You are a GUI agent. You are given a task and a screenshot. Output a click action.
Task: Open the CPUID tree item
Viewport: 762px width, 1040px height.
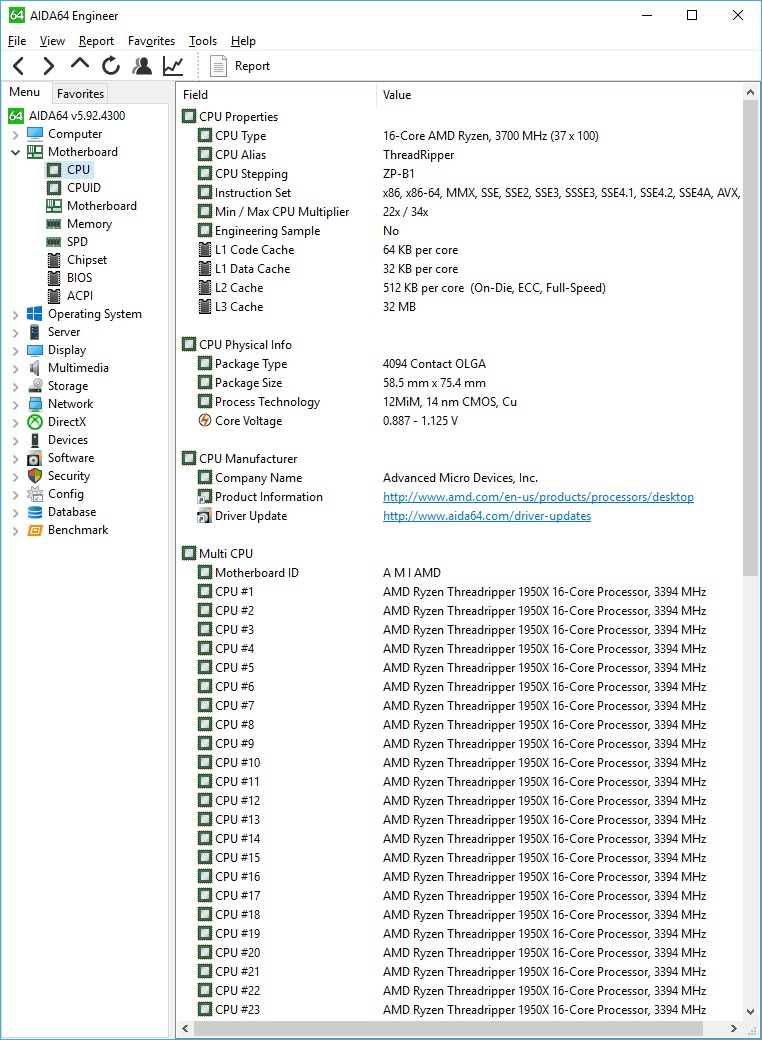pyautogui.click(x=84, y=188)
